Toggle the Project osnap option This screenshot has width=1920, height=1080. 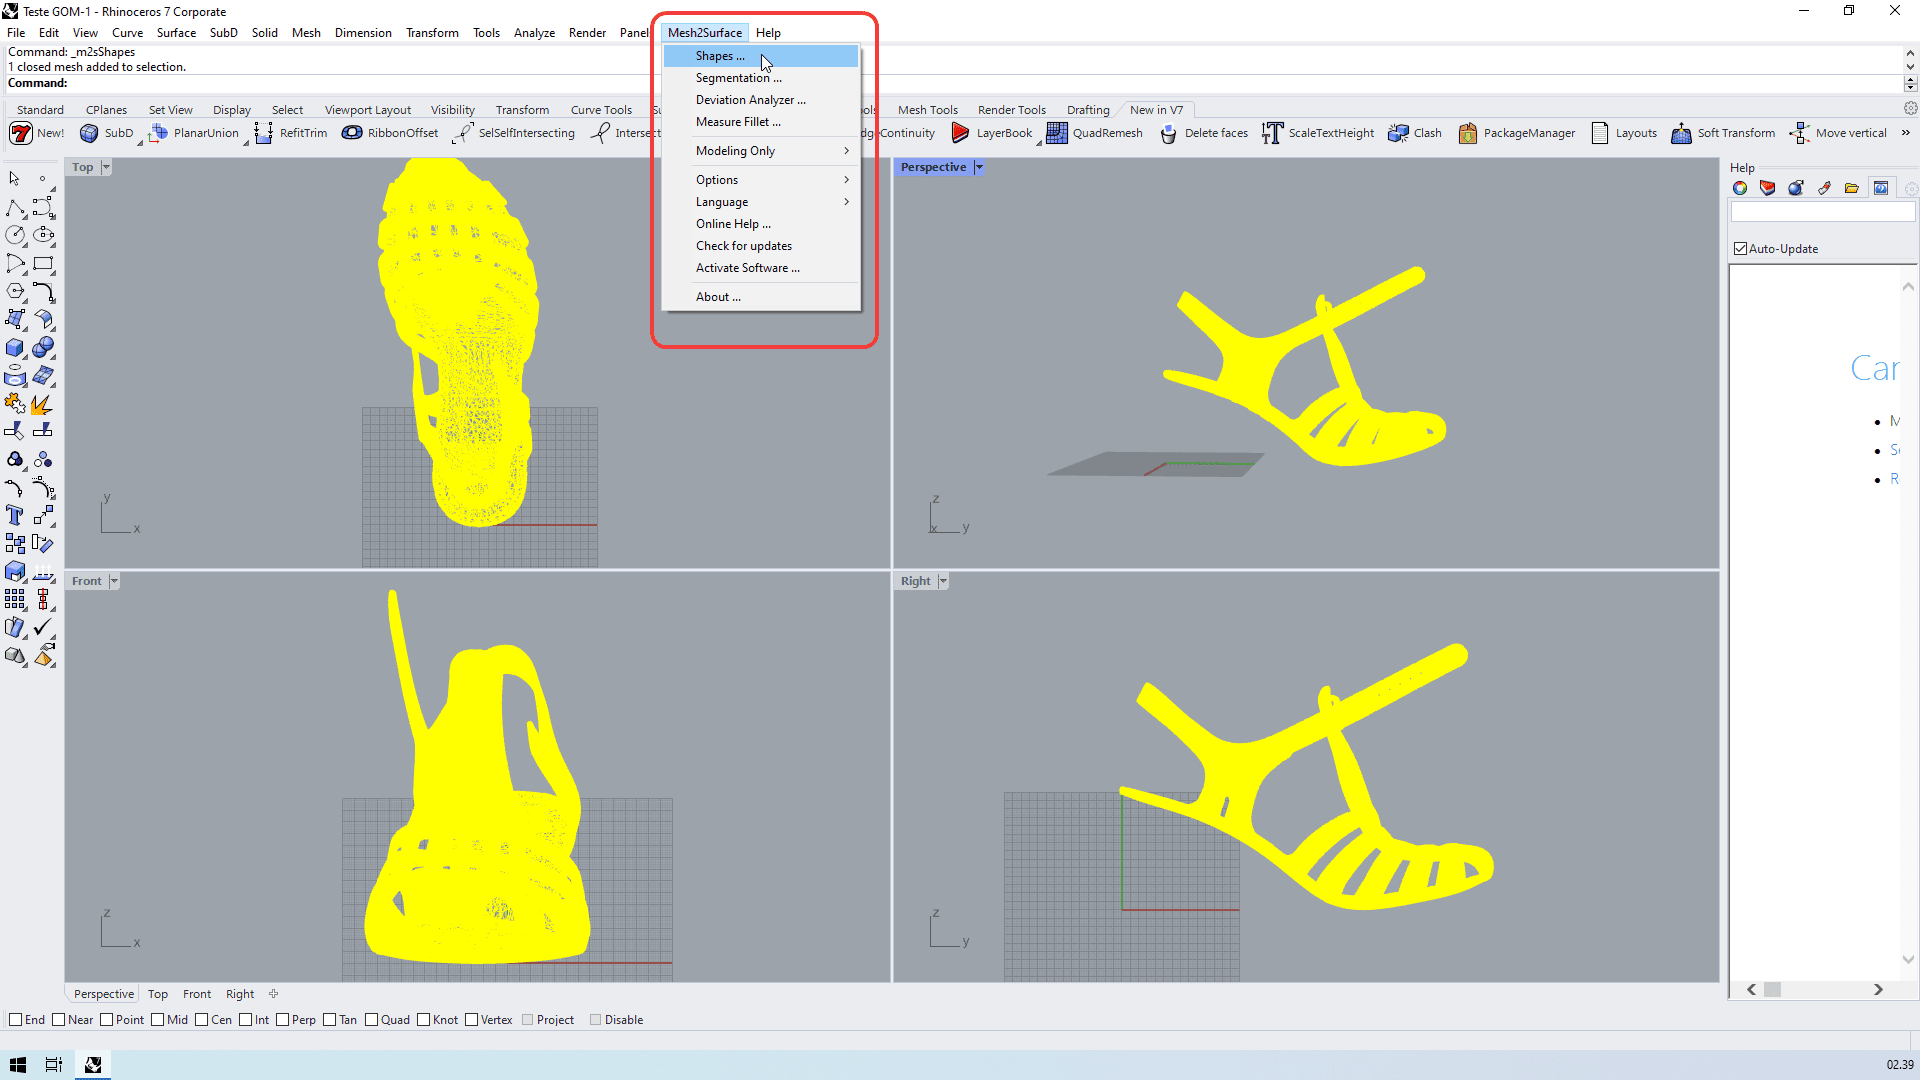point(530,1019)
